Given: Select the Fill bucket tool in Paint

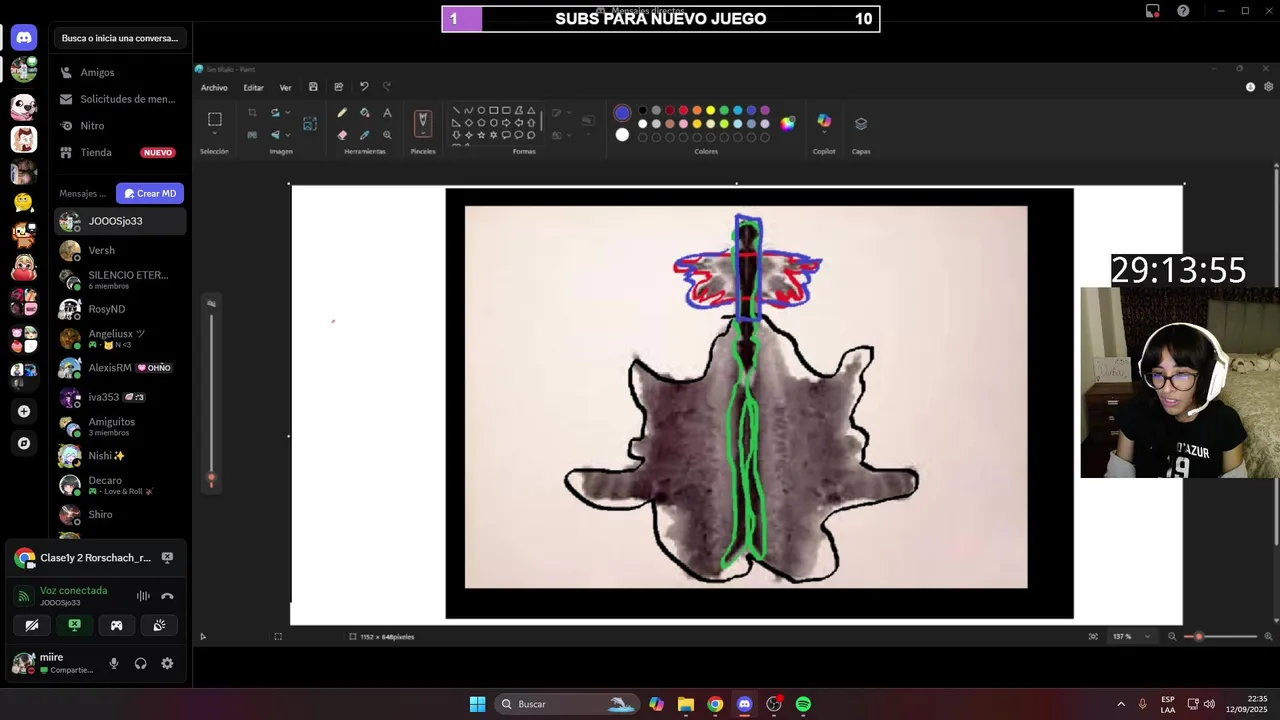Looking at the screenshot, I should [x=364, y=113].
